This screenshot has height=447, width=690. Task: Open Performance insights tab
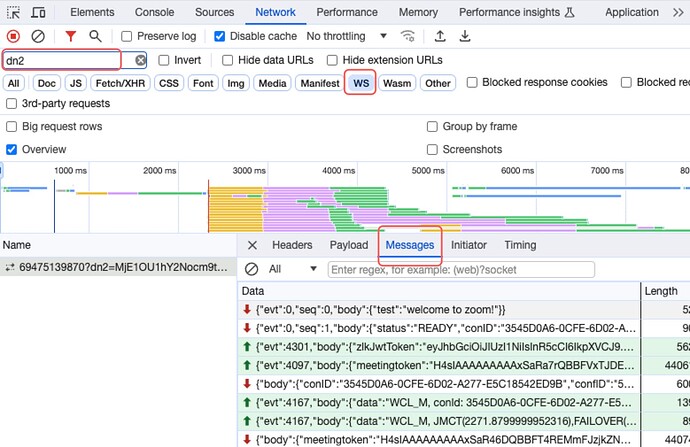pyautogui.click(x=517, y=12)
